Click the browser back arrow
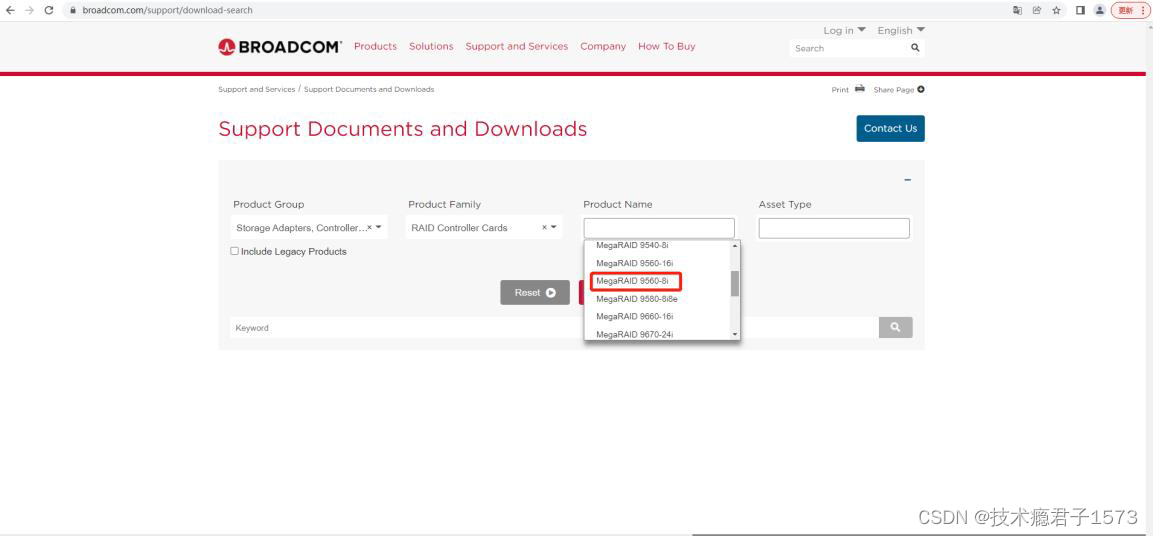 coord(10,10)
